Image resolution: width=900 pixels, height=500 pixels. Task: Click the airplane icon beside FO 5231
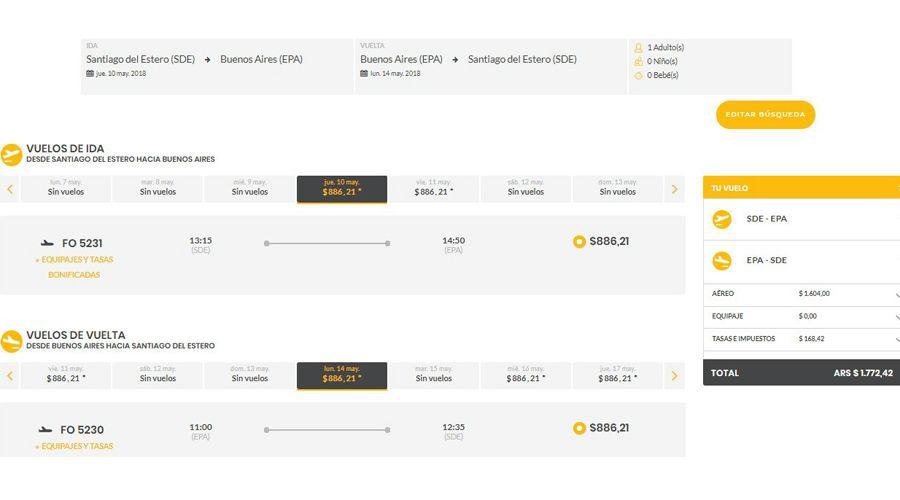(x=46, y=243)
